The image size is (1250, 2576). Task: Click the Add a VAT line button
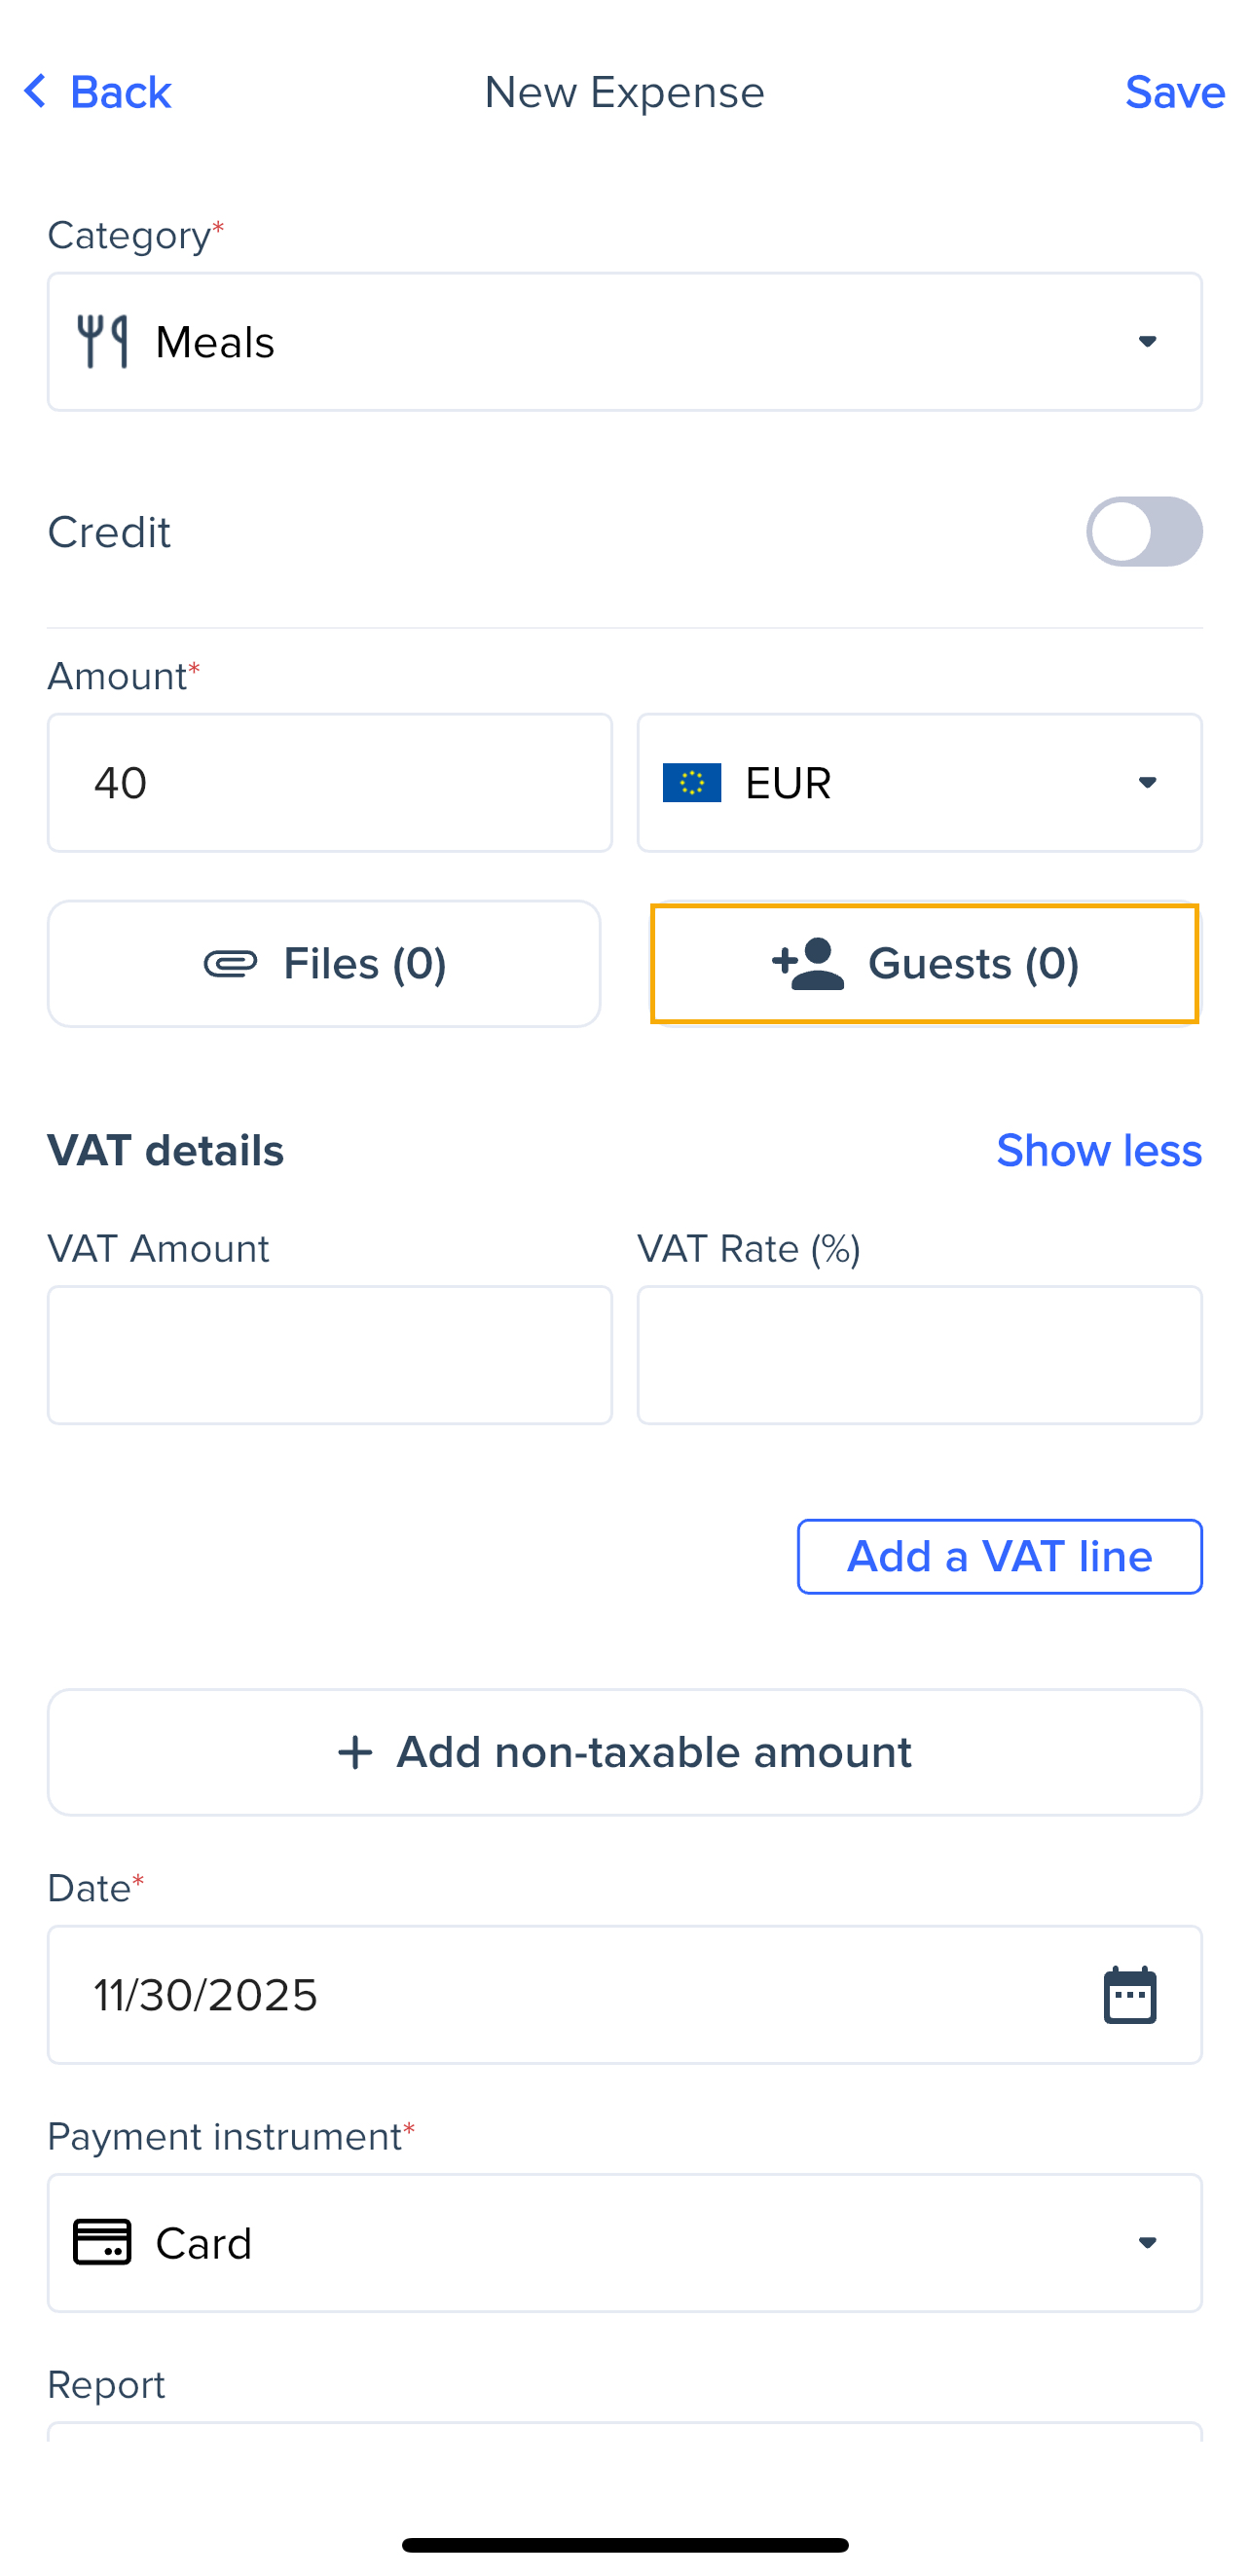pos(999,1557)
